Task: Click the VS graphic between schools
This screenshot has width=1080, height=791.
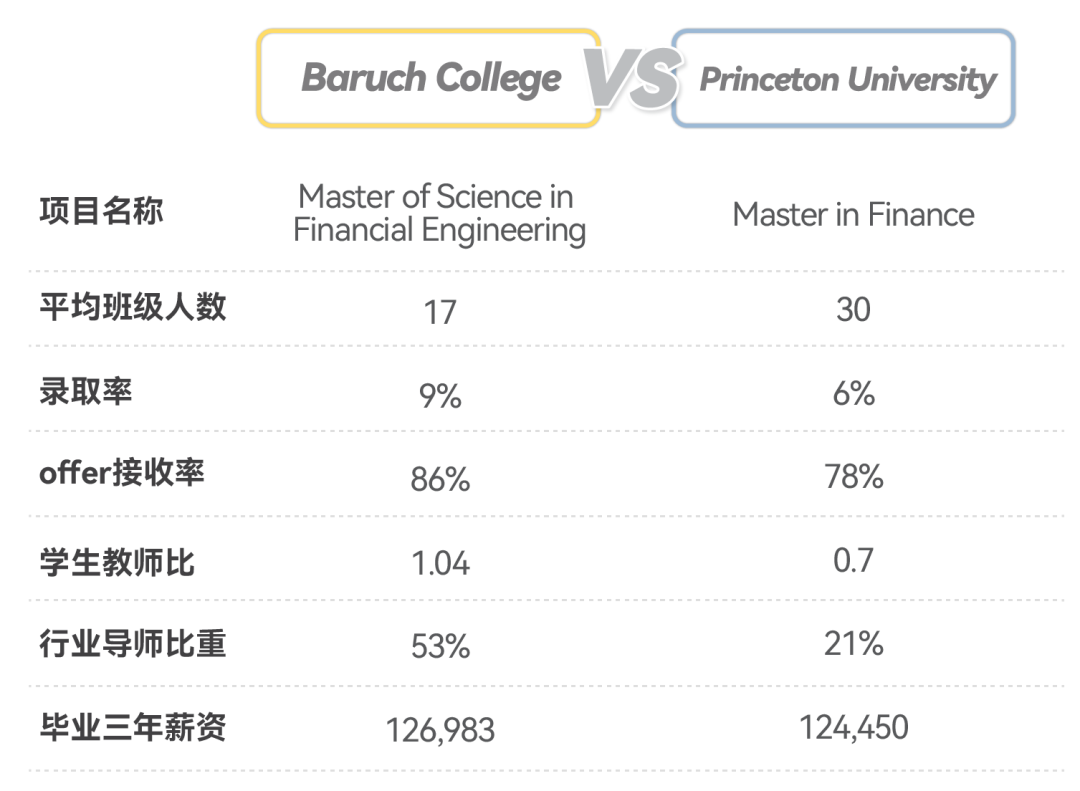Action: pyautogui.click(x=634, y=79)
